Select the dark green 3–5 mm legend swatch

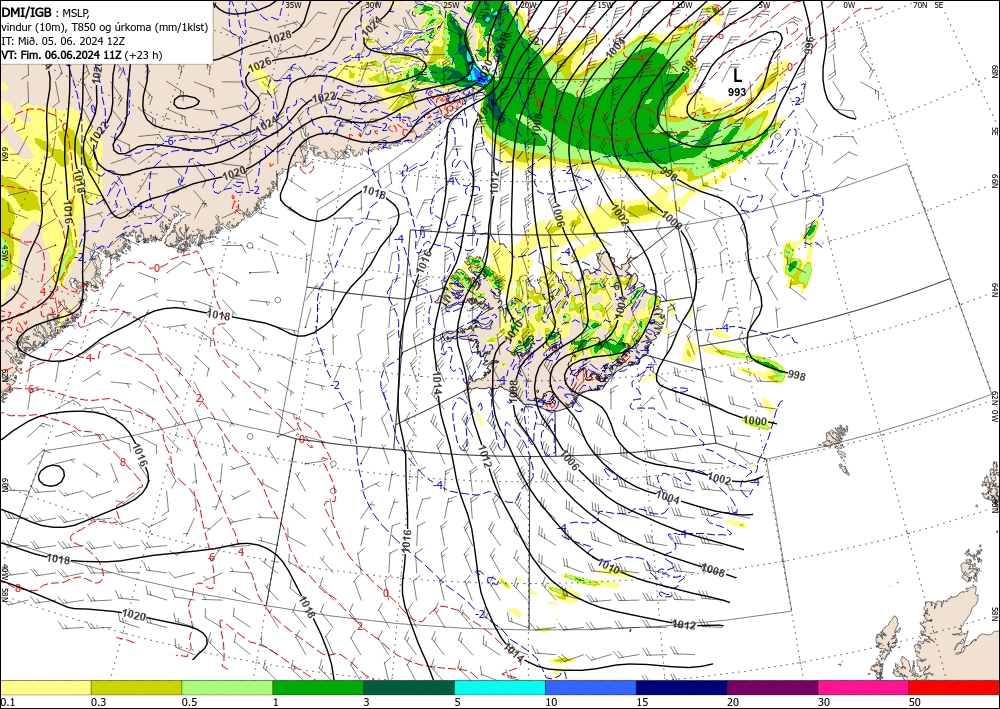(409, 688)
